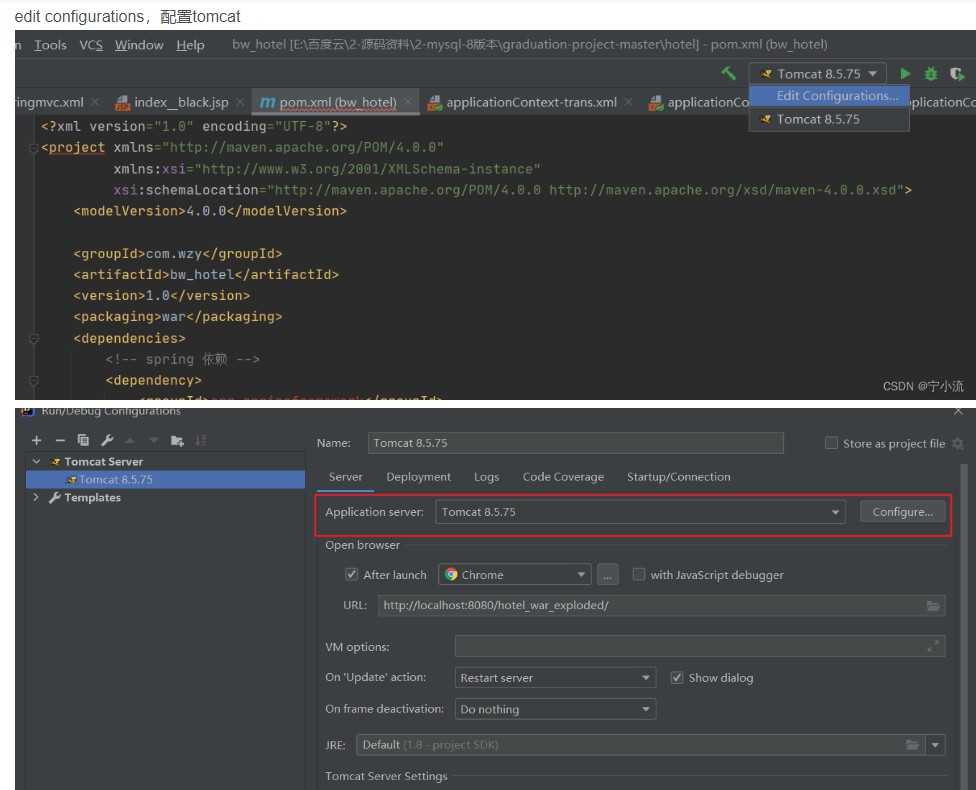
Task: Click the gear icon beside Store as project file
Action: [958, 443]
